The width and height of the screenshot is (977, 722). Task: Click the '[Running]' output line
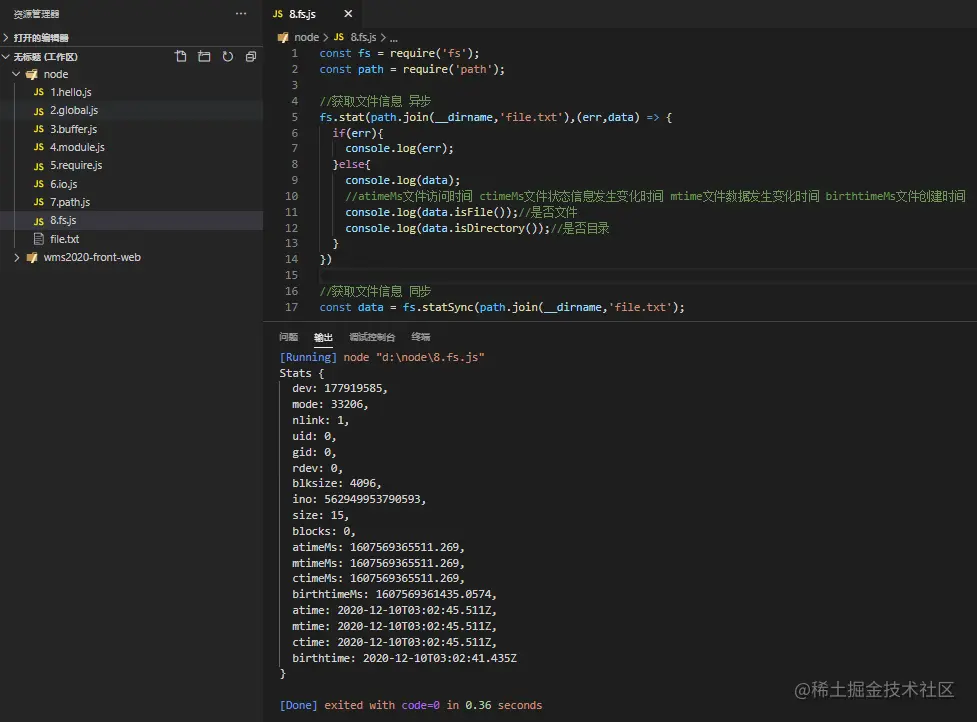[381, 357]
